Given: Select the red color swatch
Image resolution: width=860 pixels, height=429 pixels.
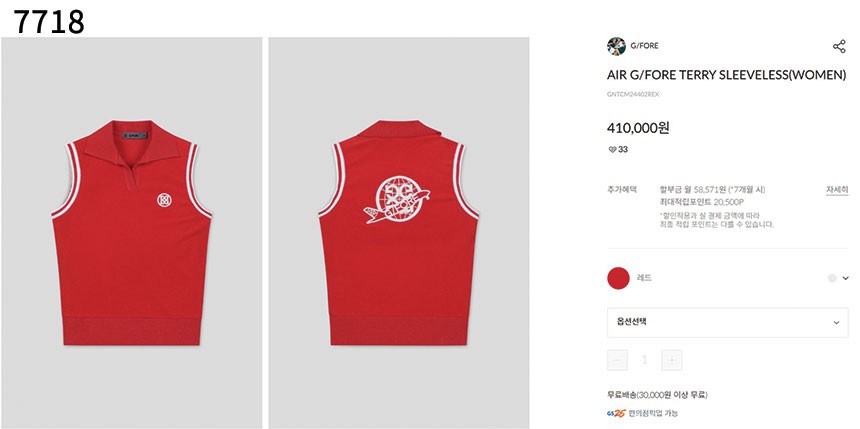Looking at the screenshot, I should pos(618,278).
